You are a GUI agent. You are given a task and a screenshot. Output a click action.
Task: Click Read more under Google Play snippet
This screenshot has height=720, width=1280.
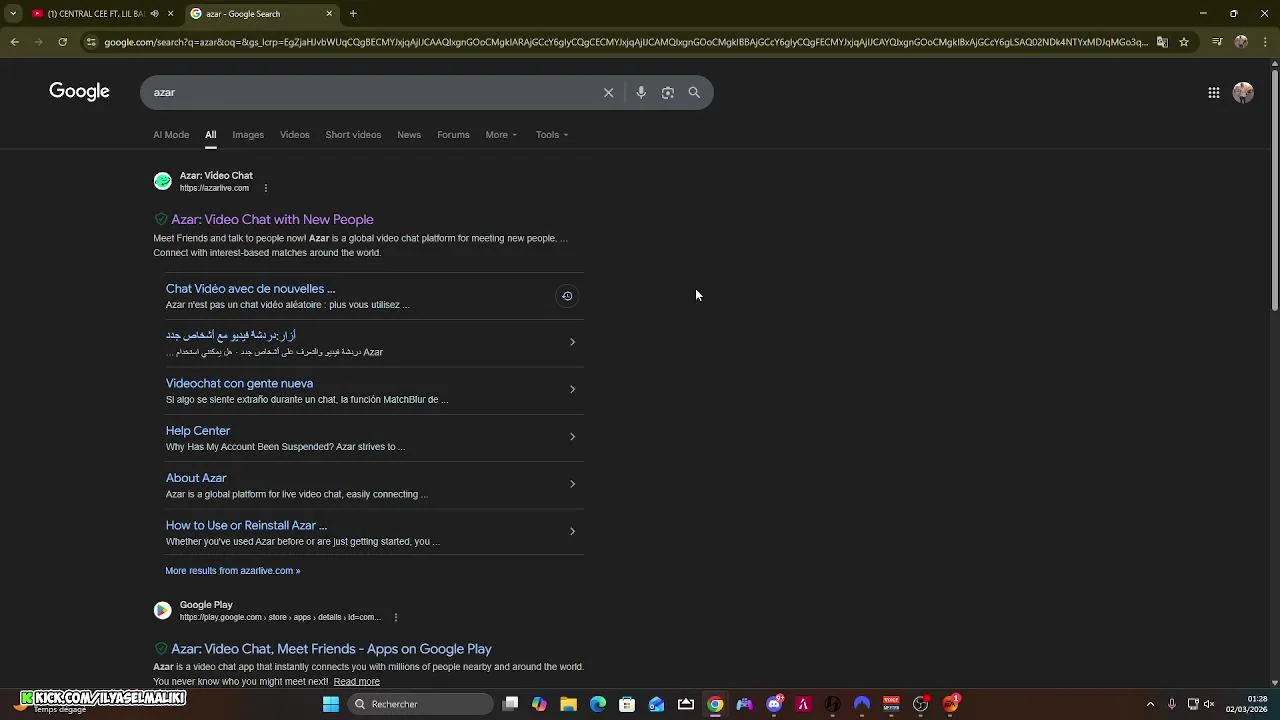356,681
